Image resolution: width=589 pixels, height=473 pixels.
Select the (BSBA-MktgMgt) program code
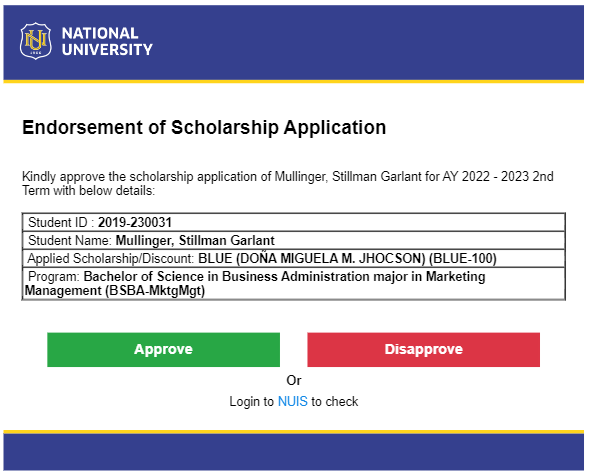point(155,291)
